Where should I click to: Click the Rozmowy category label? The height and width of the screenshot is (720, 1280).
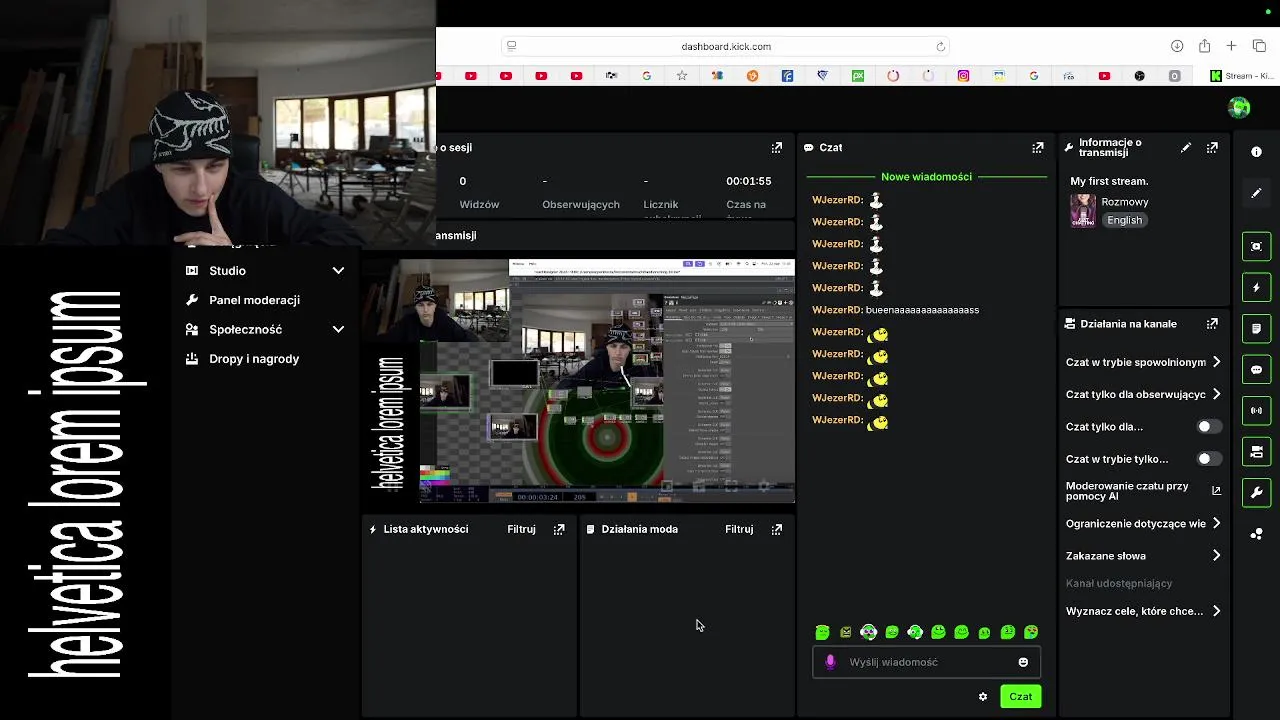coord(1125,202)
